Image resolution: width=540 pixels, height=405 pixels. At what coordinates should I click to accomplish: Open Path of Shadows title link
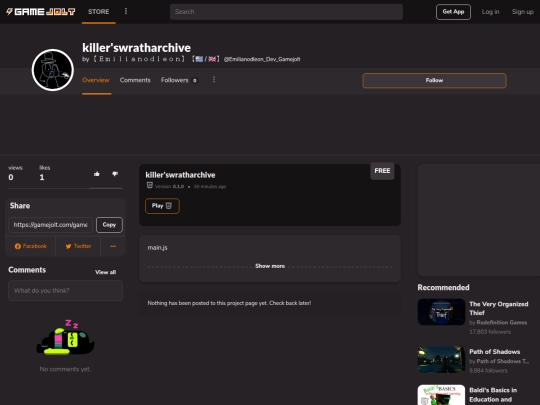[495, 352]
